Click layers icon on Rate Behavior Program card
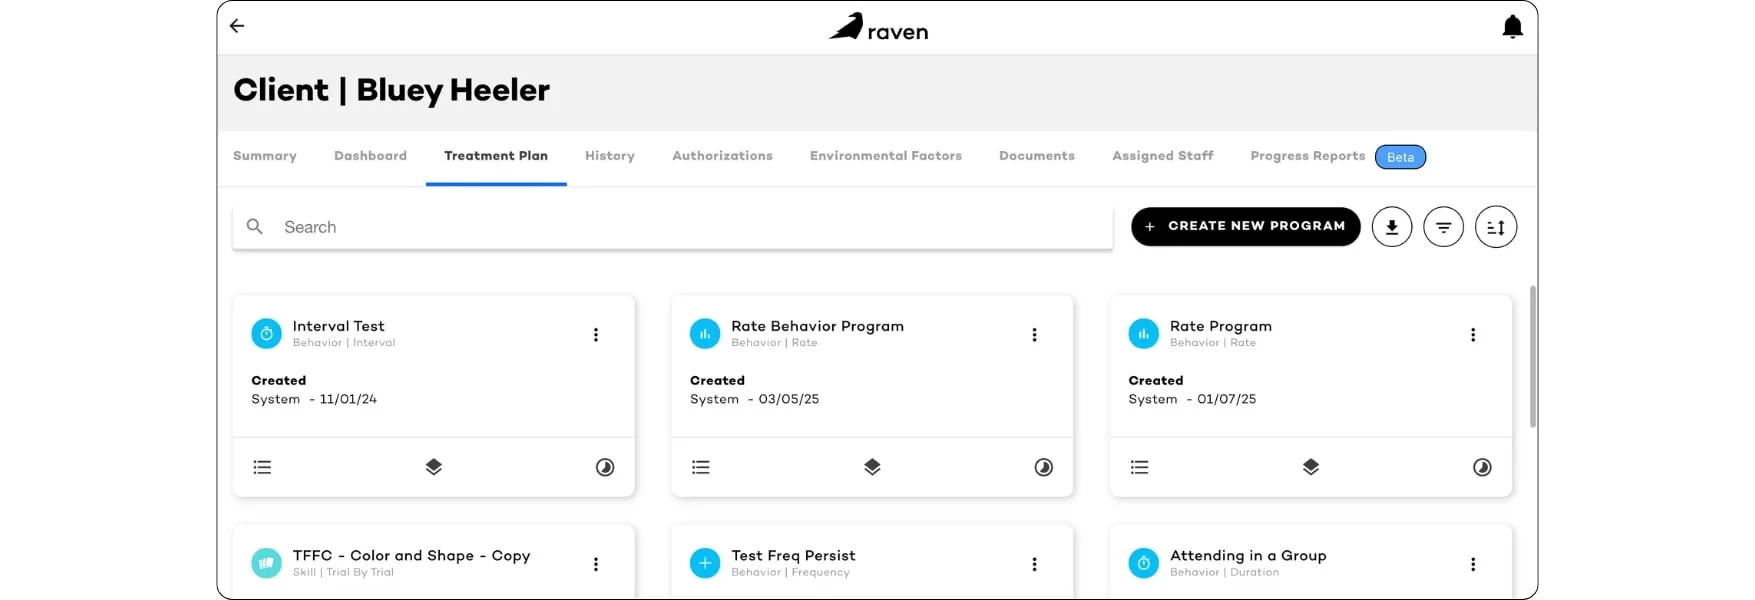Image resolution: width=1755 pixels, height=600 pixels. click(x=872, y=467)
